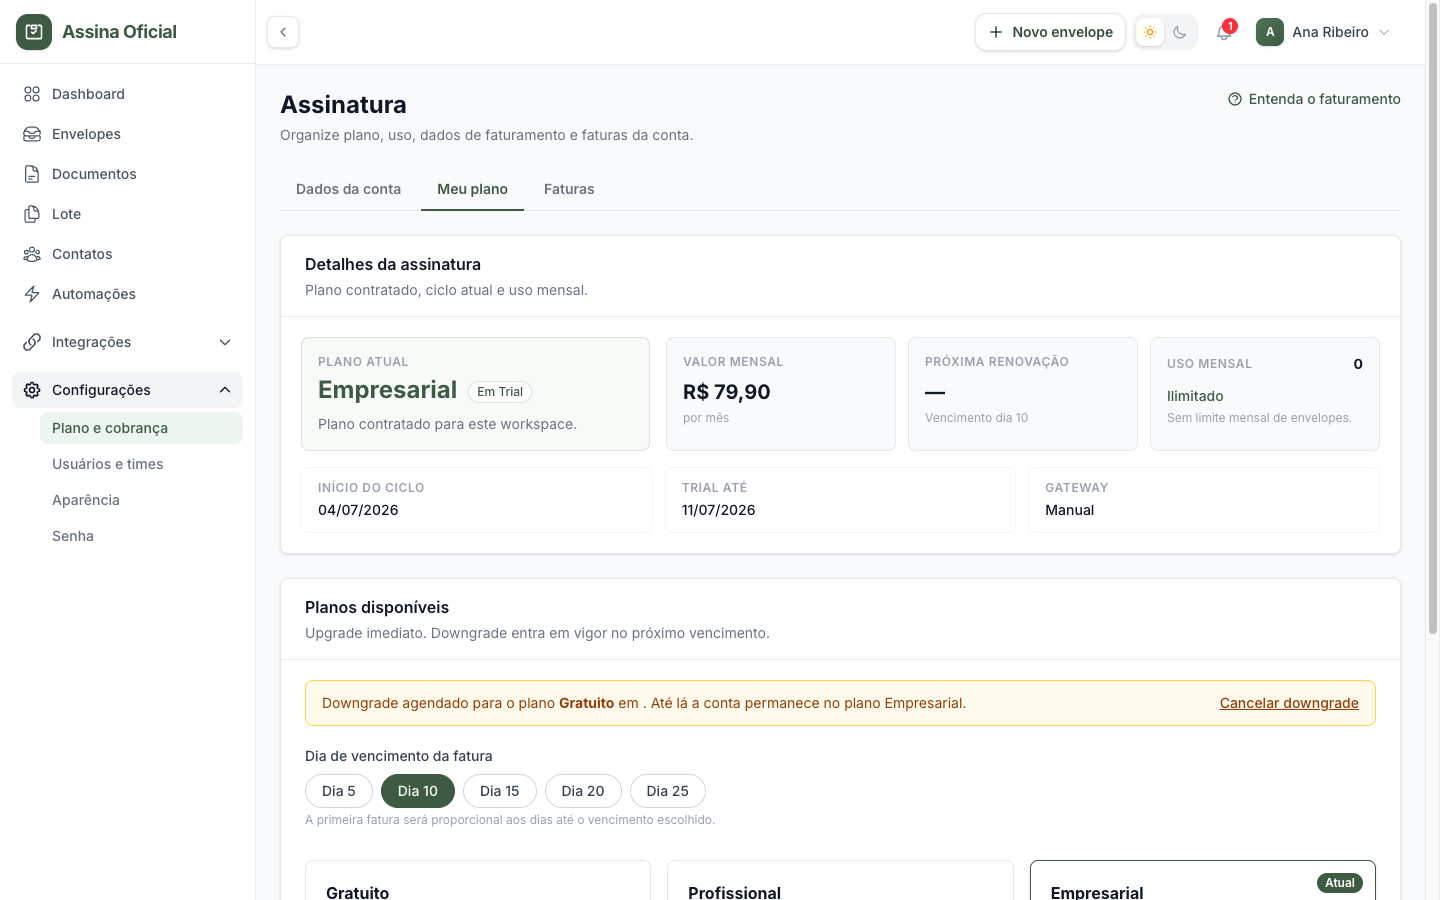1440x900 pixels.
Task: Collapse the Configurações section
Action: [x=127, y=390]
